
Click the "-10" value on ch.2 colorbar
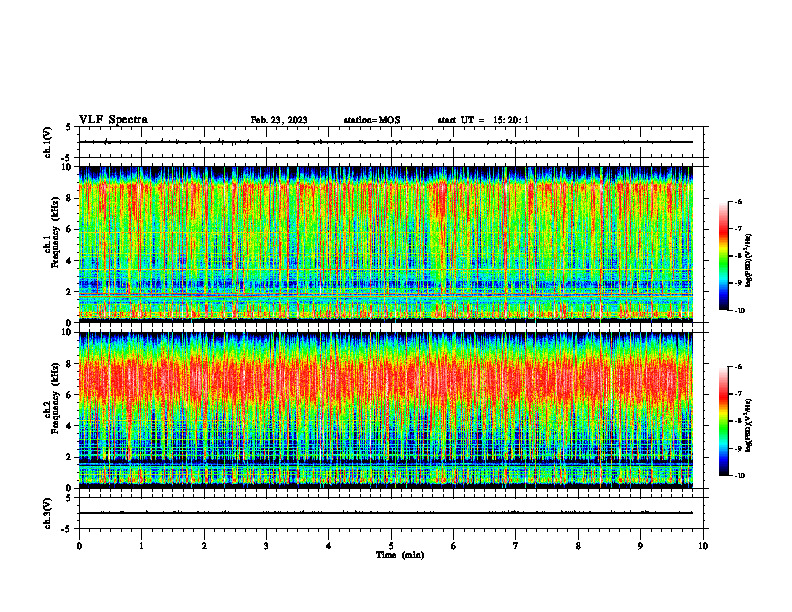739,476
